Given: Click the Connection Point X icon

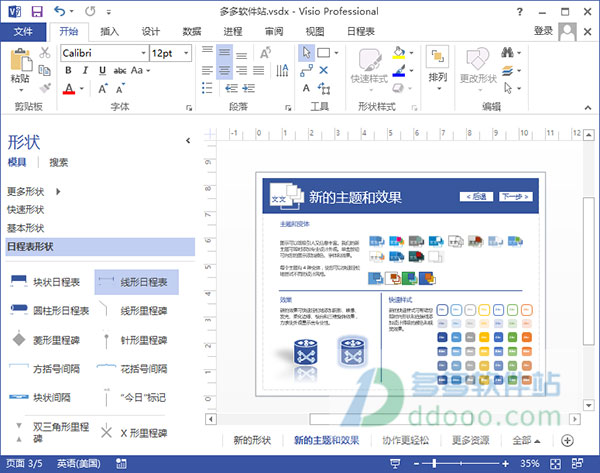Looking at the screenshot, I should coord(324,70).
